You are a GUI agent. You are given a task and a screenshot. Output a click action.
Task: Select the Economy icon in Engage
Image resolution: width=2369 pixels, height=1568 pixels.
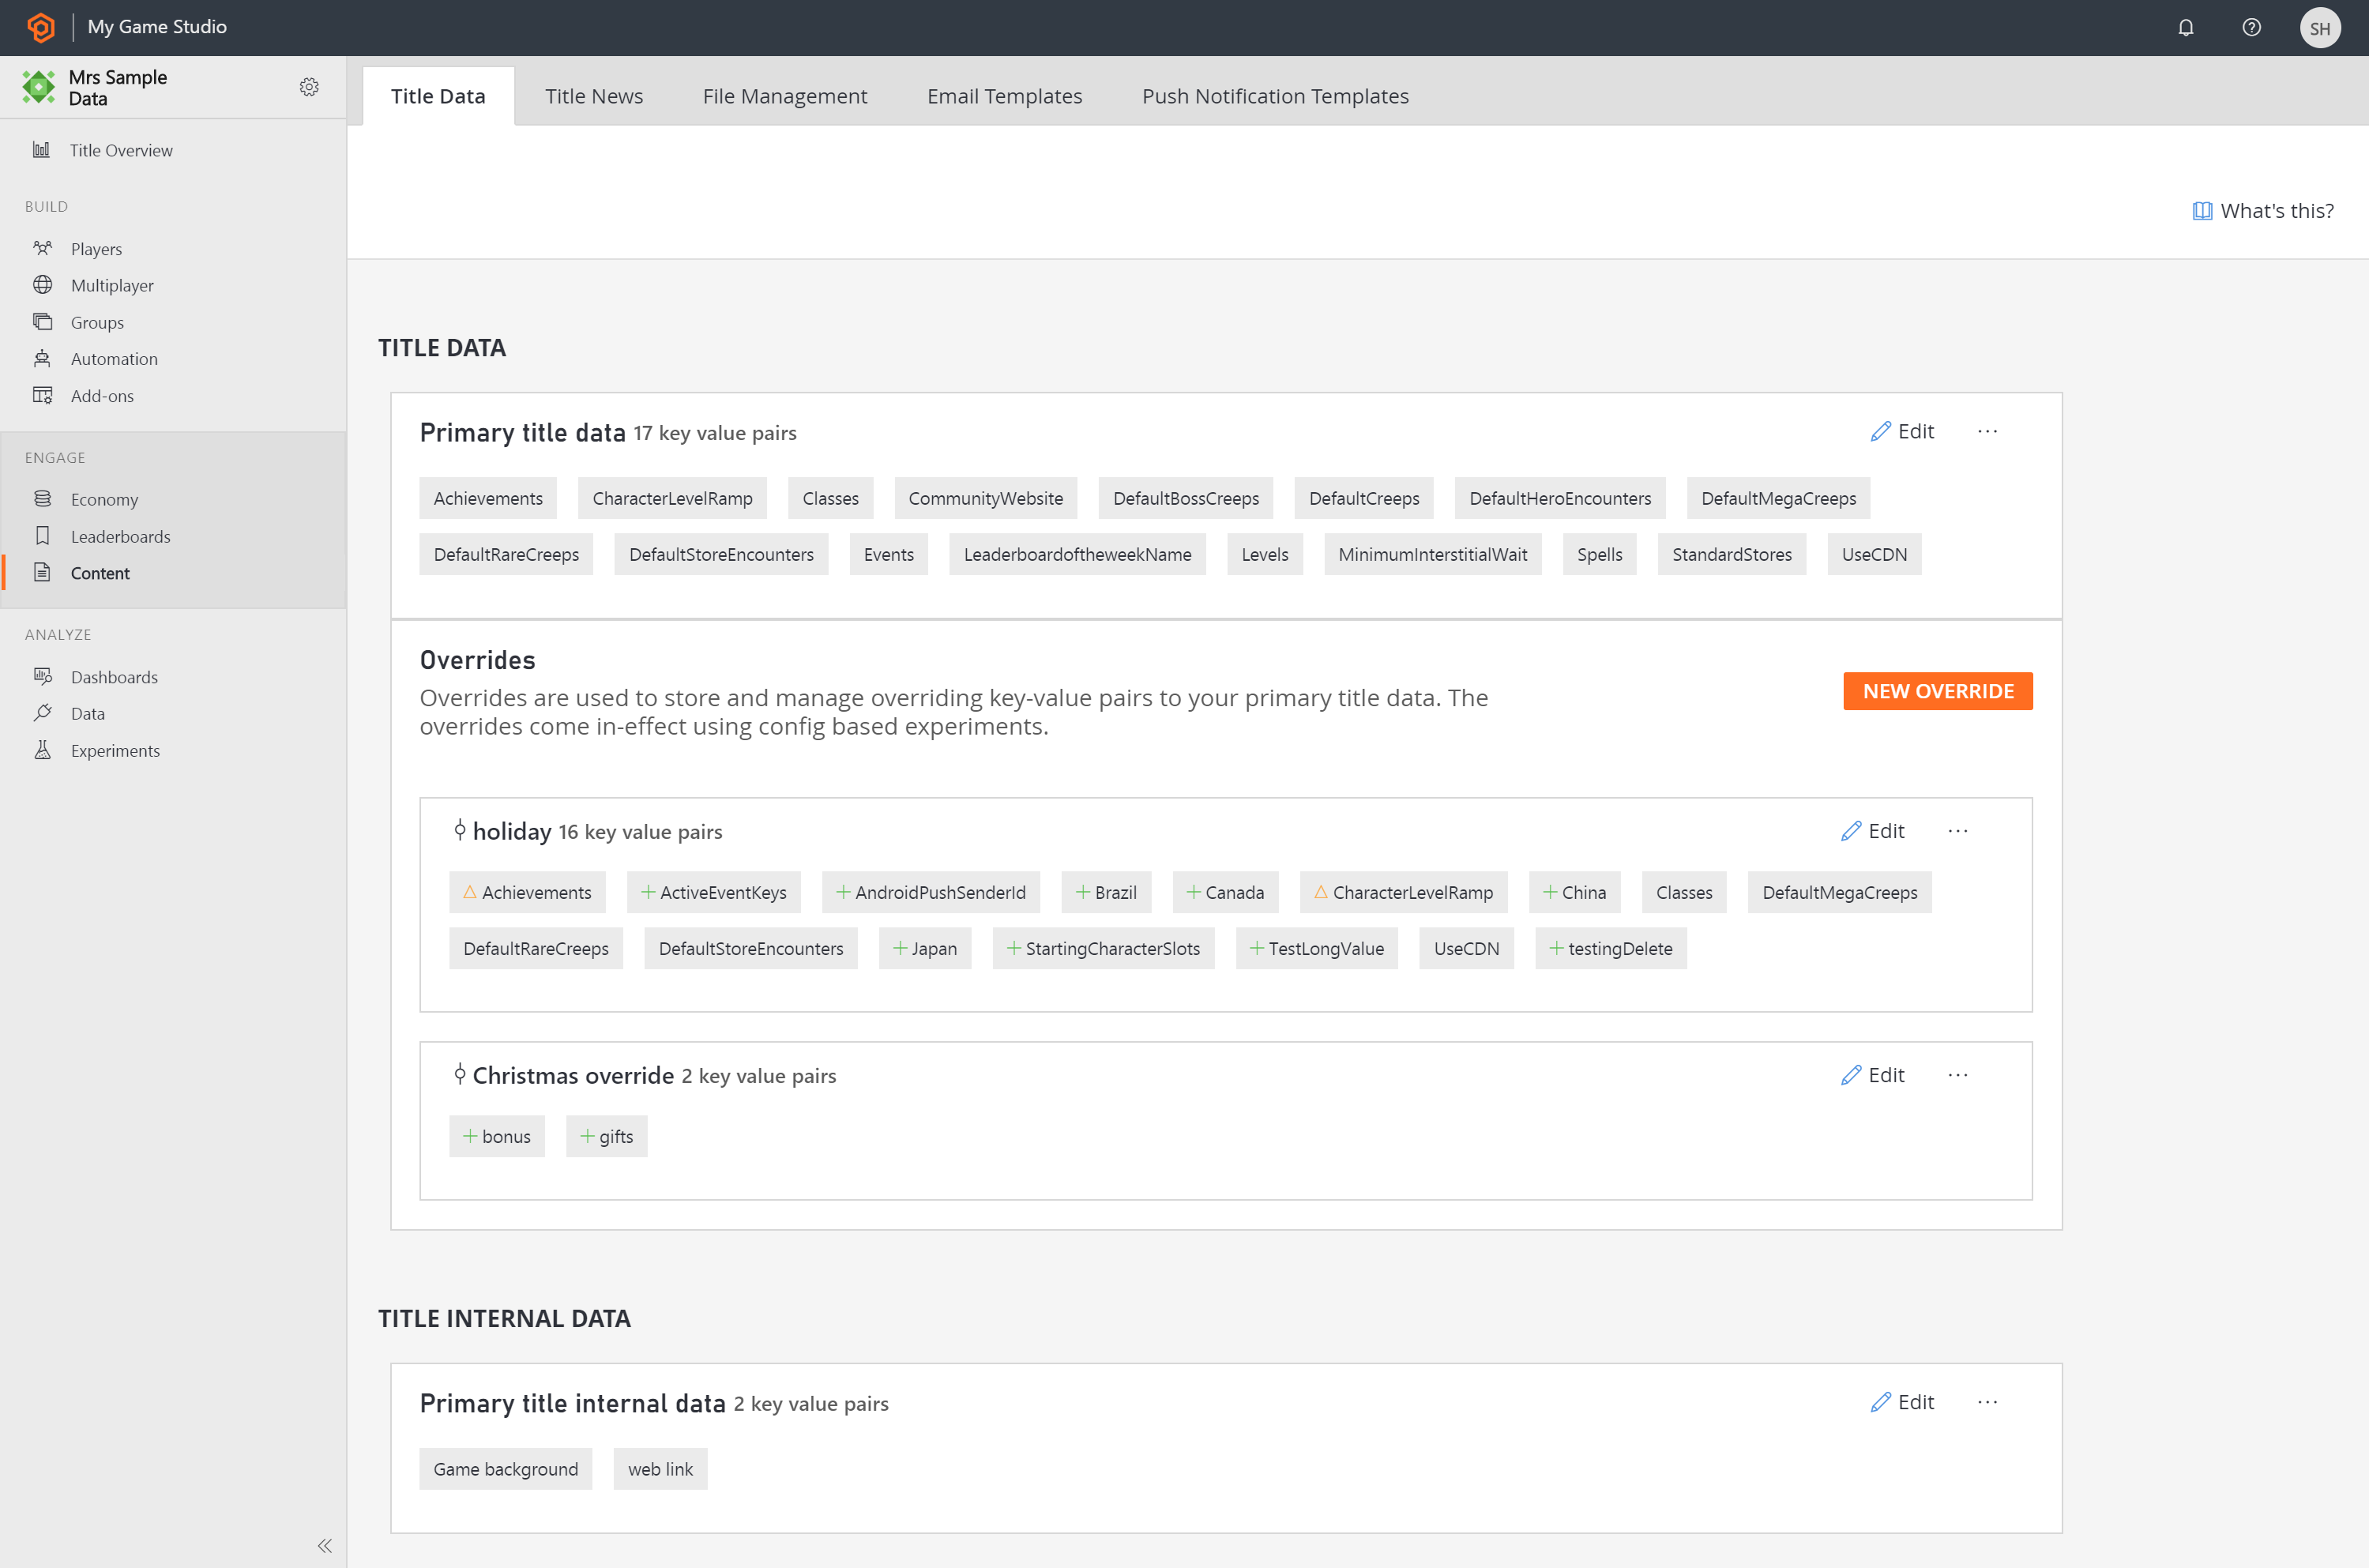43,498
